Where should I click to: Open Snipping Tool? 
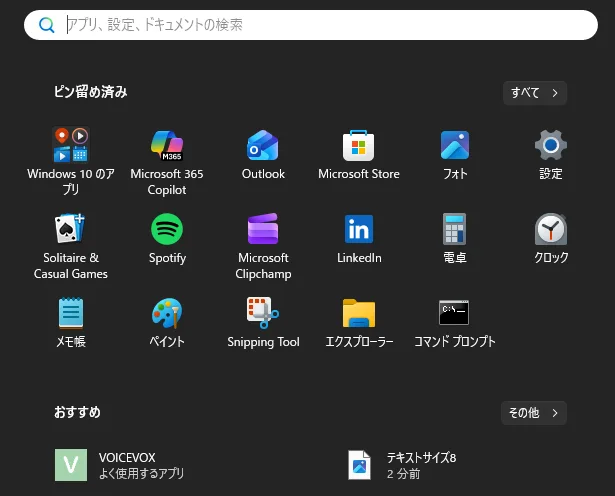(x=263, y=312)
